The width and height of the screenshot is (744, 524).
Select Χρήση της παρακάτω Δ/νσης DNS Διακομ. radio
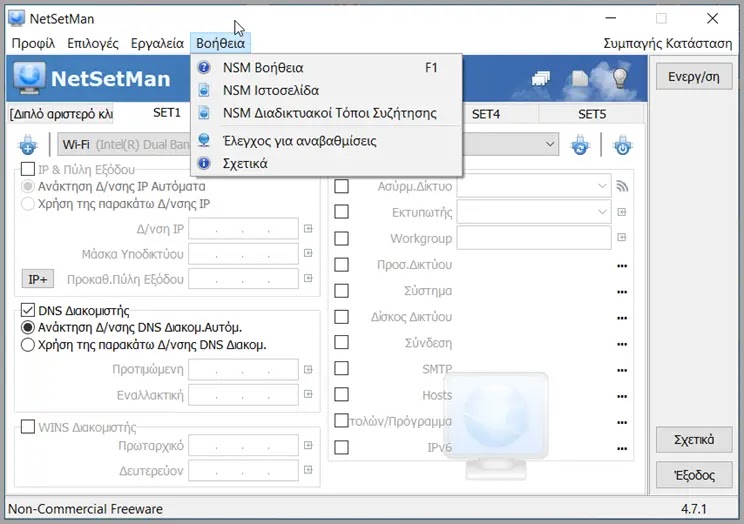tap(28, 345)
